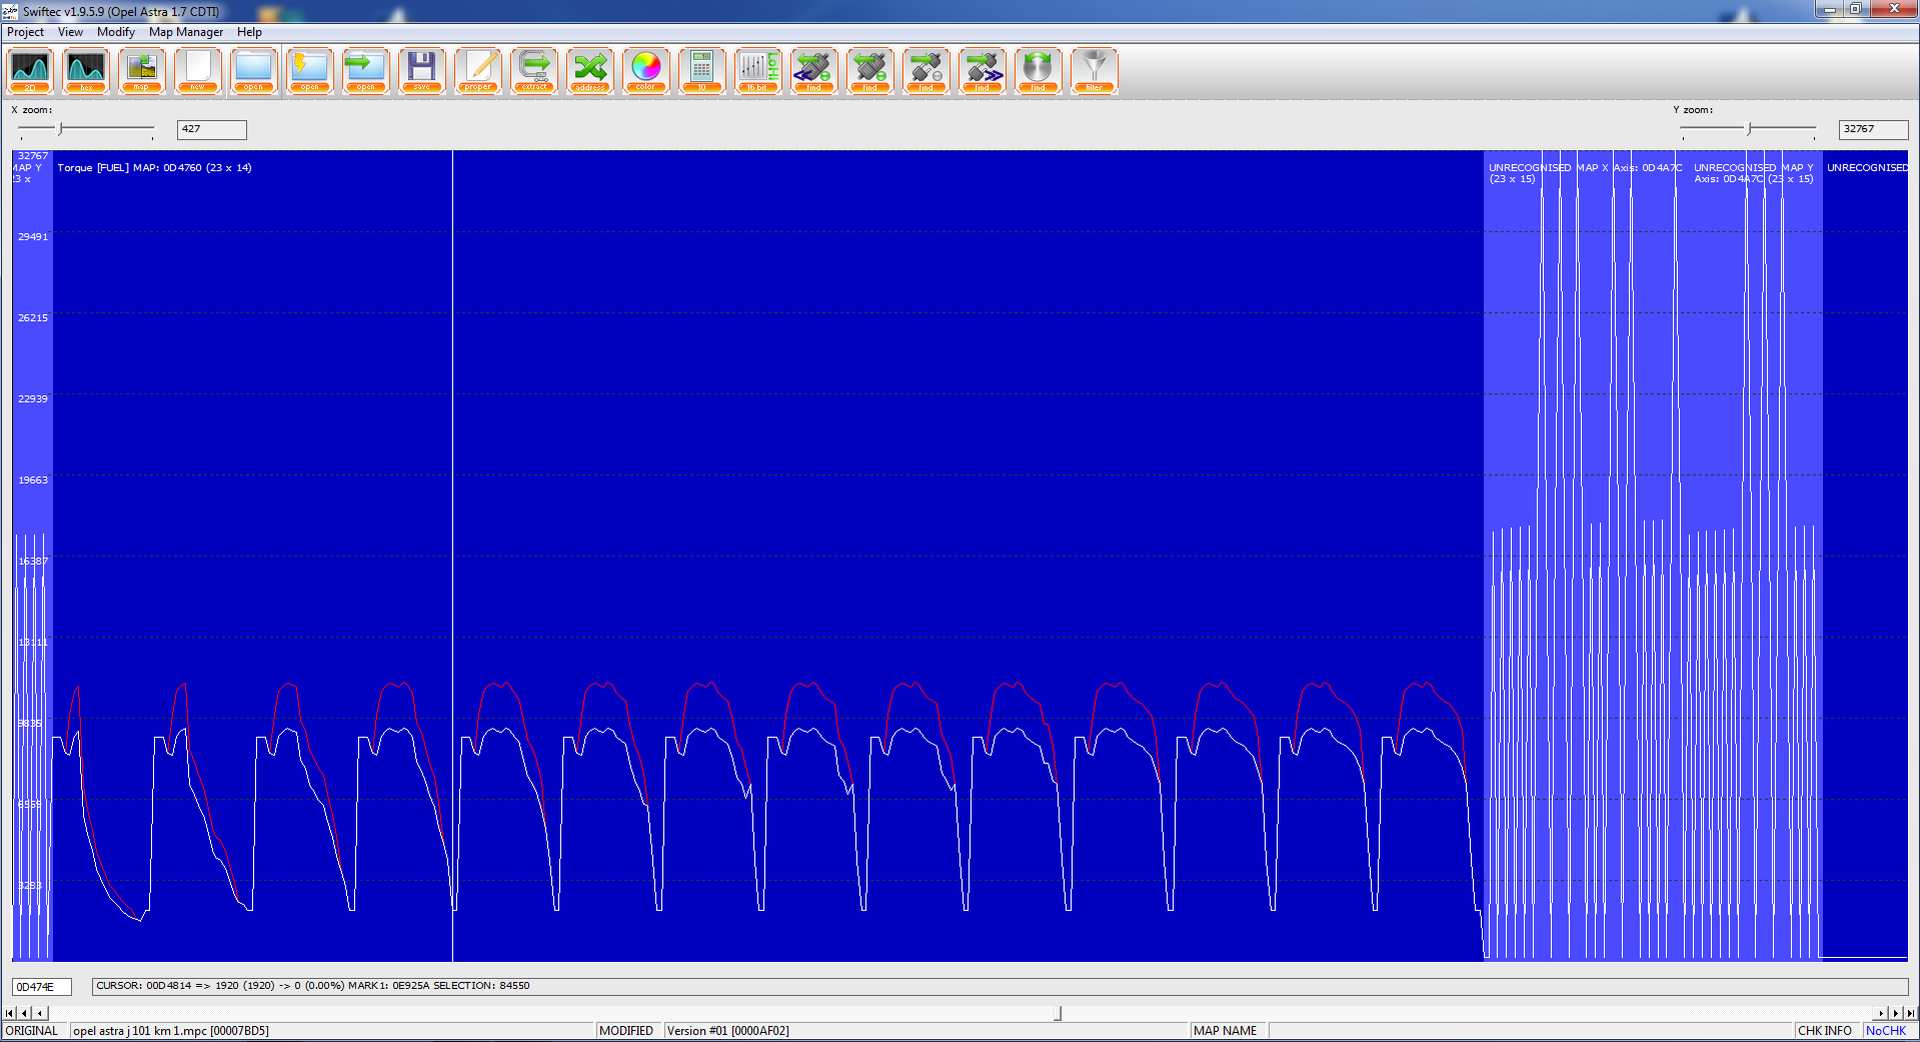Click the lightning folder 'open' icon
The image size is (1920, 1042).
[x=310, y=70]
